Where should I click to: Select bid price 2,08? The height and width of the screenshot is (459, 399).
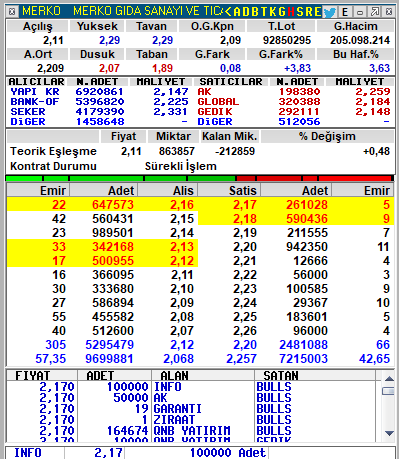(x=182, y=317)
